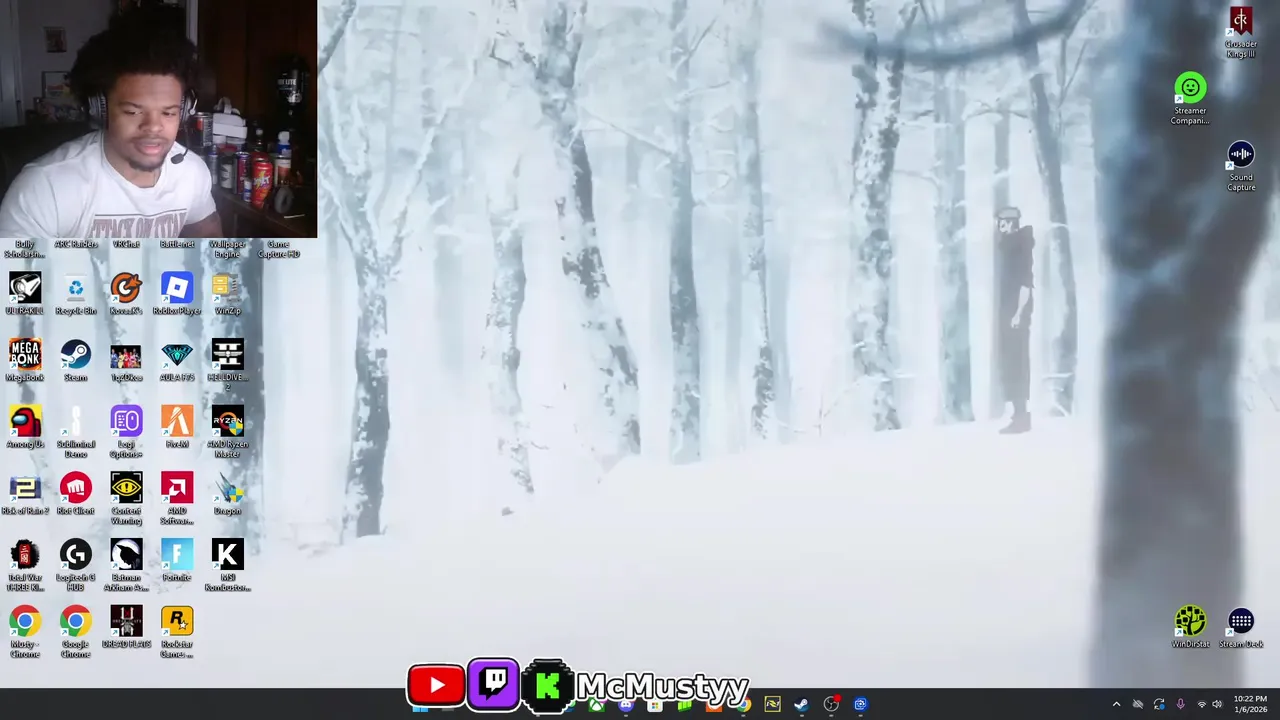Open the ULTRAKILL desktop shortcut
The height and width of the screenshot is (720, 1280).
click(25, 294)
